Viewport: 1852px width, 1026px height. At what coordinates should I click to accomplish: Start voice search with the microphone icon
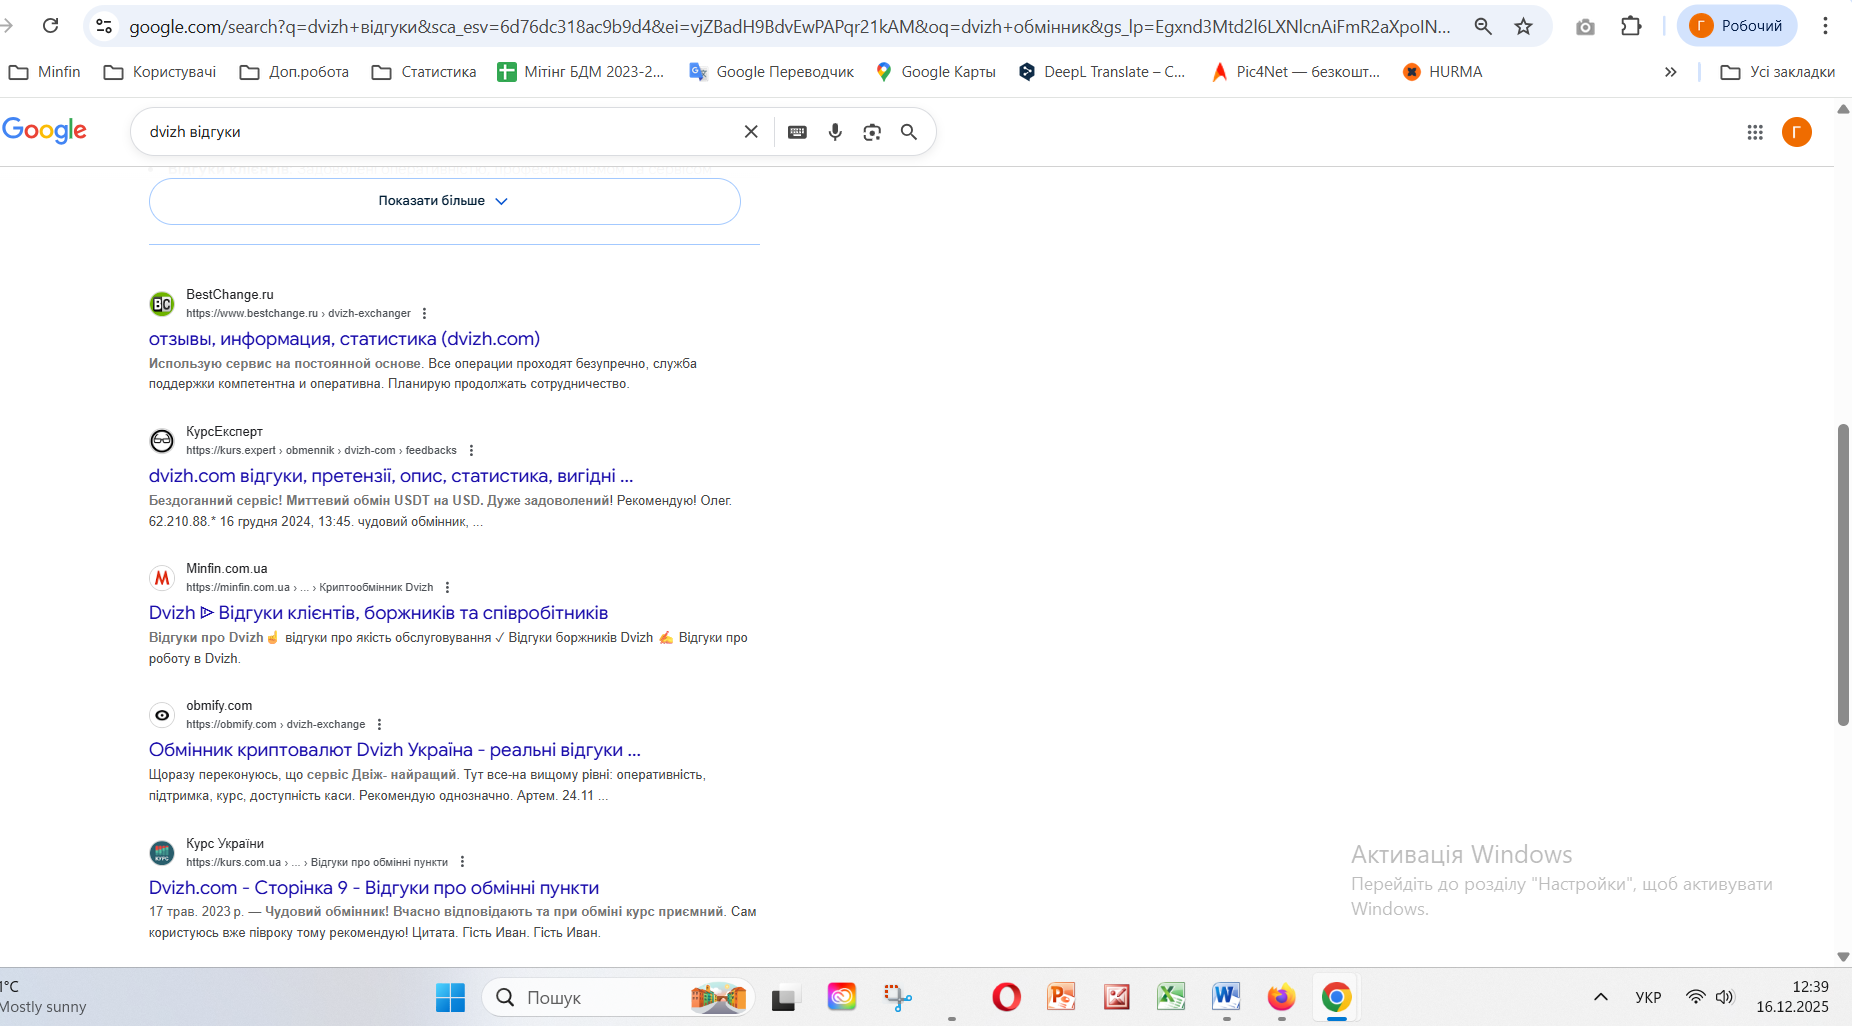point(835,132)
